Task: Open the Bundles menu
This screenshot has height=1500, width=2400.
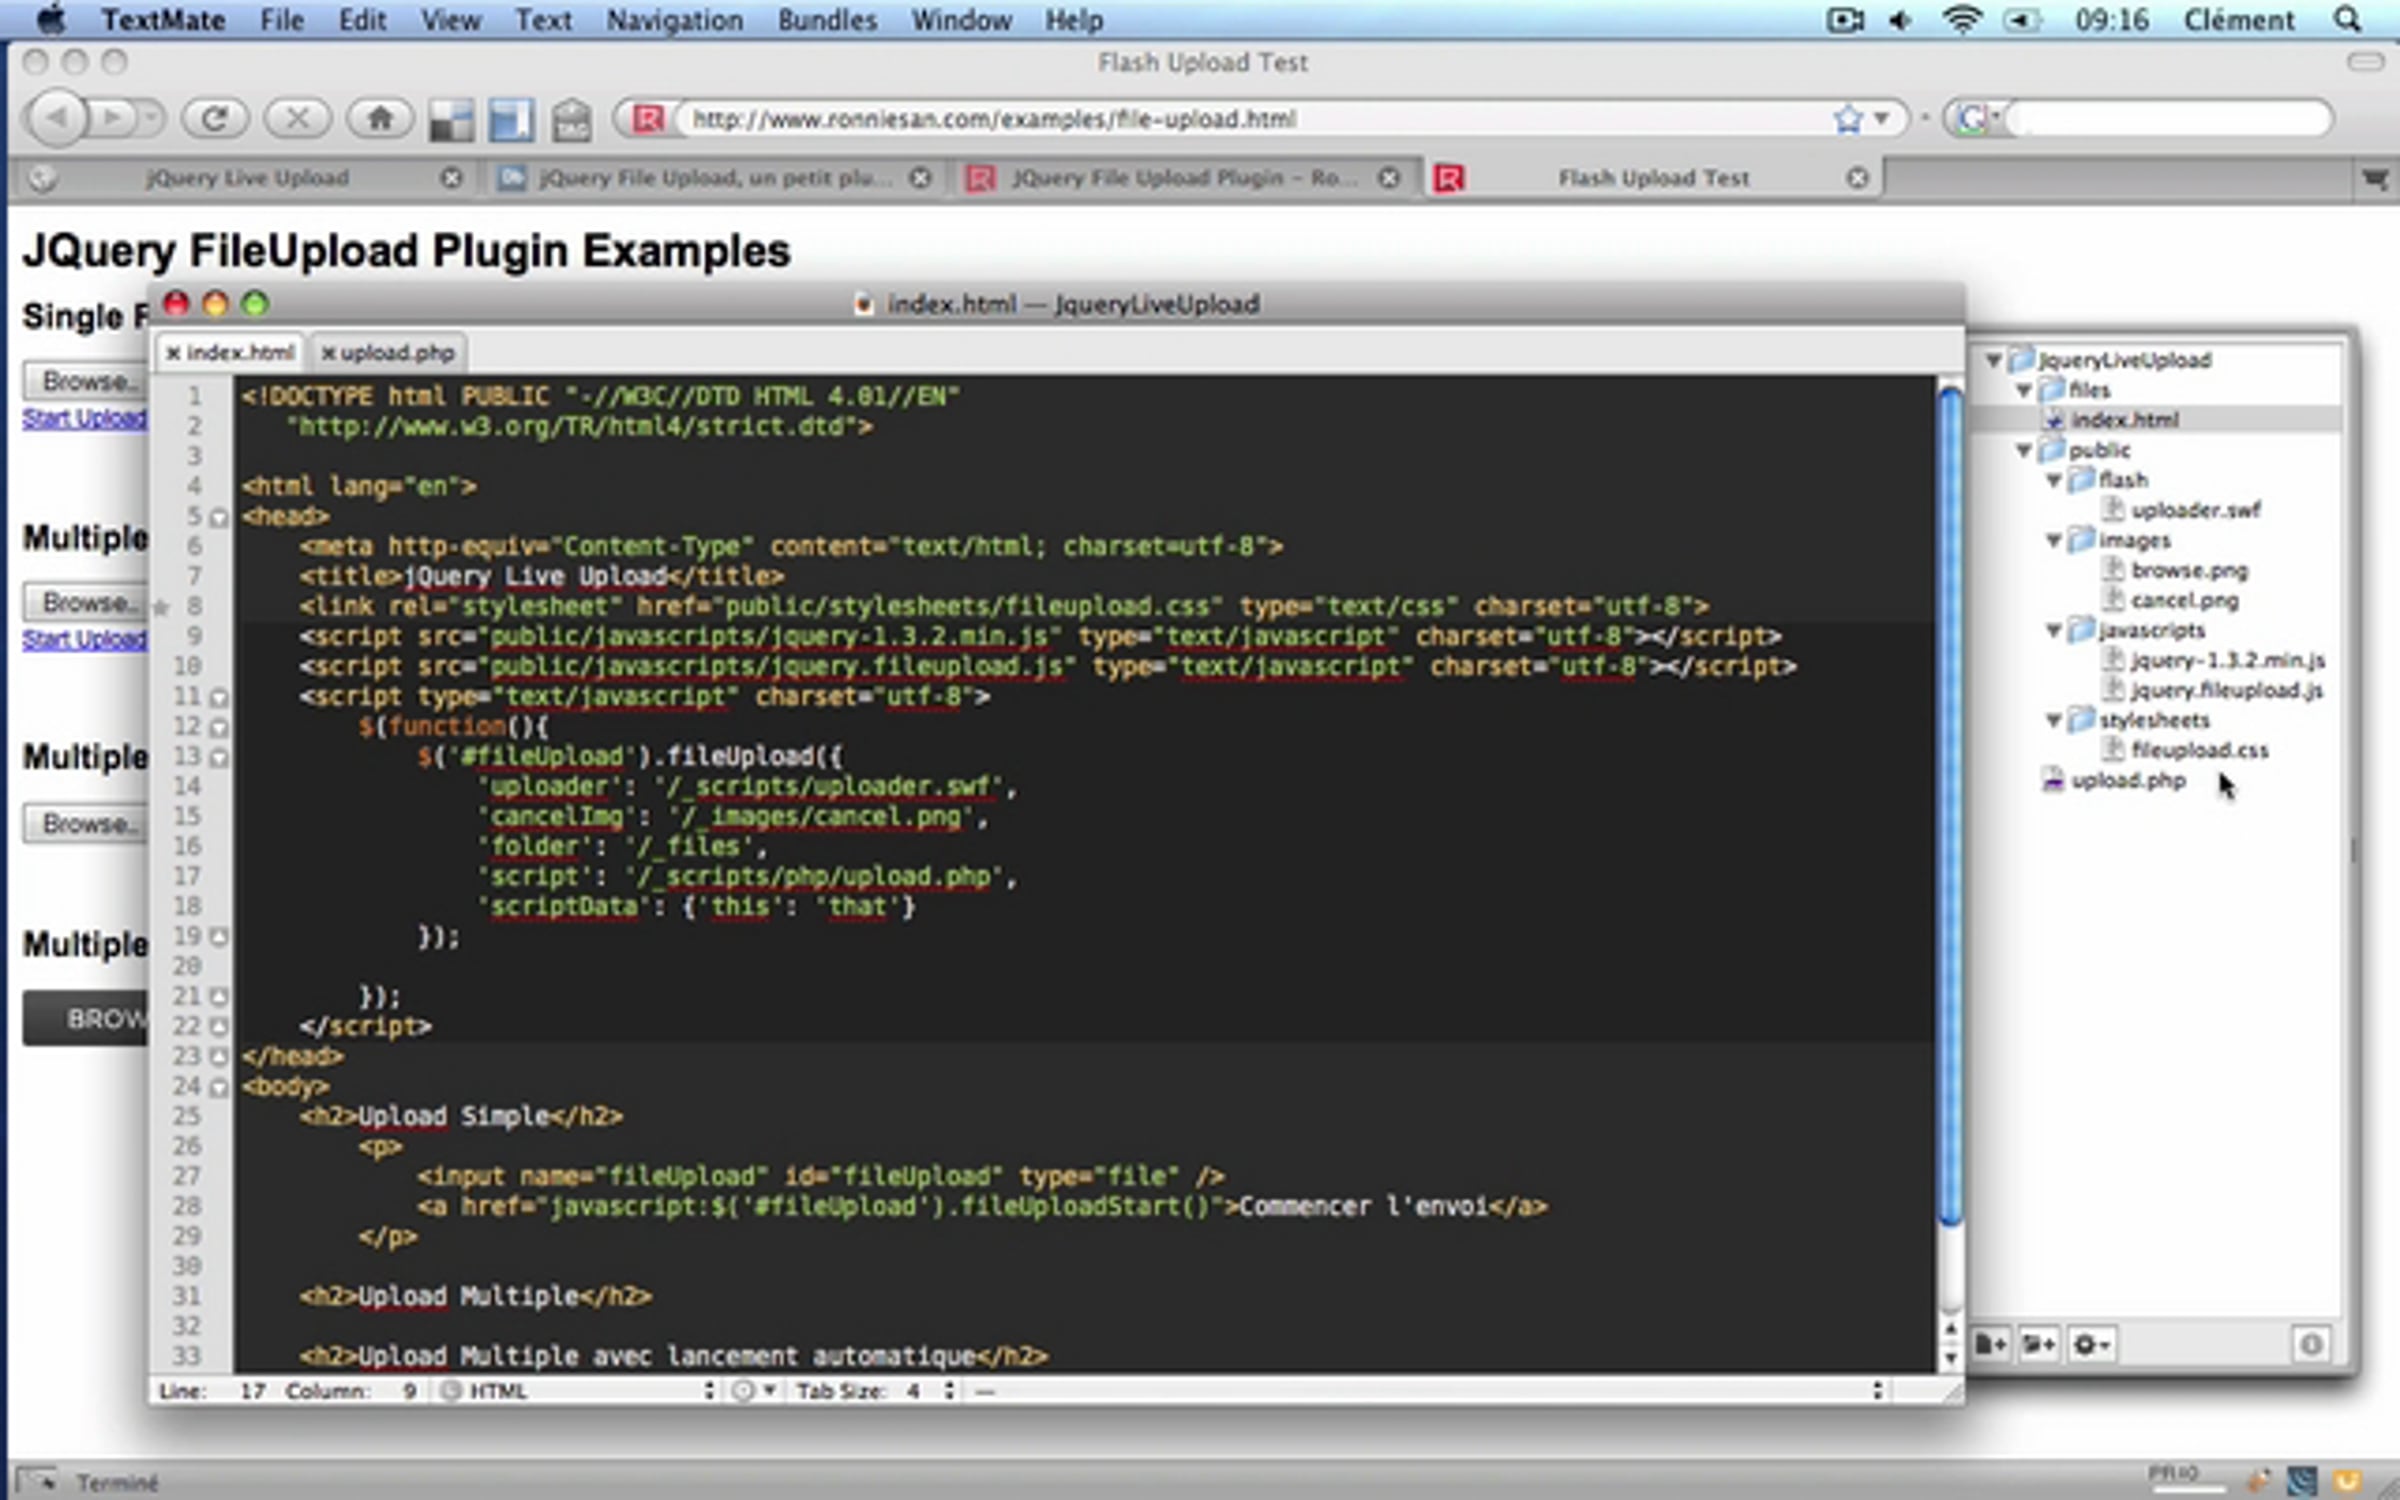Action: coord(827,19)
